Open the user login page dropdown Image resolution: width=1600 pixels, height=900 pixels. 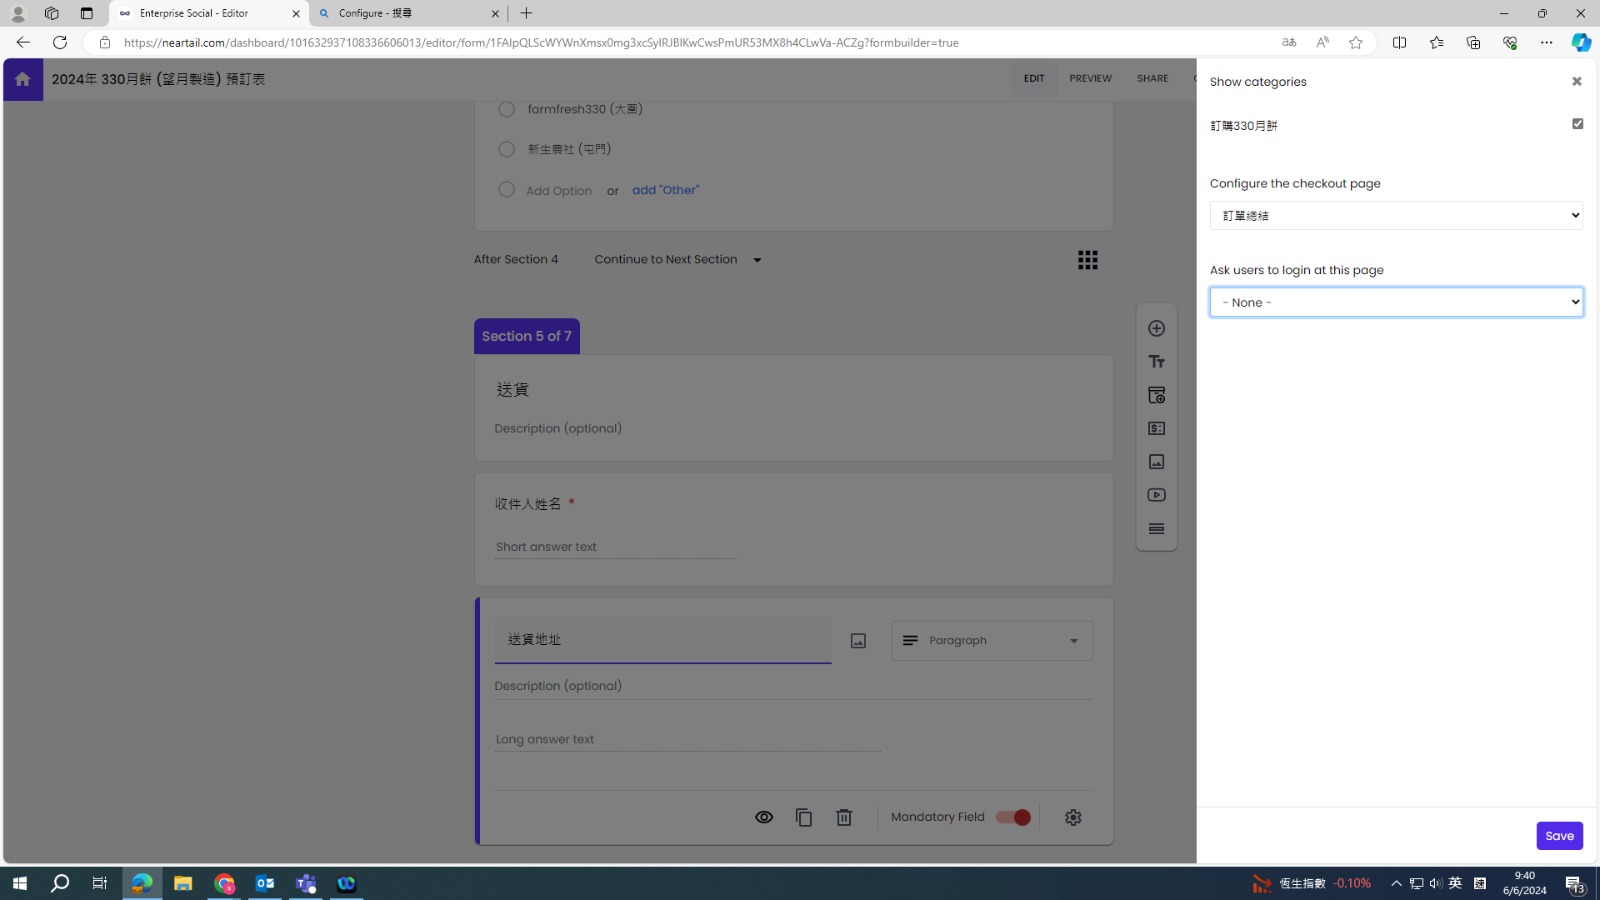click(1395, 302)
